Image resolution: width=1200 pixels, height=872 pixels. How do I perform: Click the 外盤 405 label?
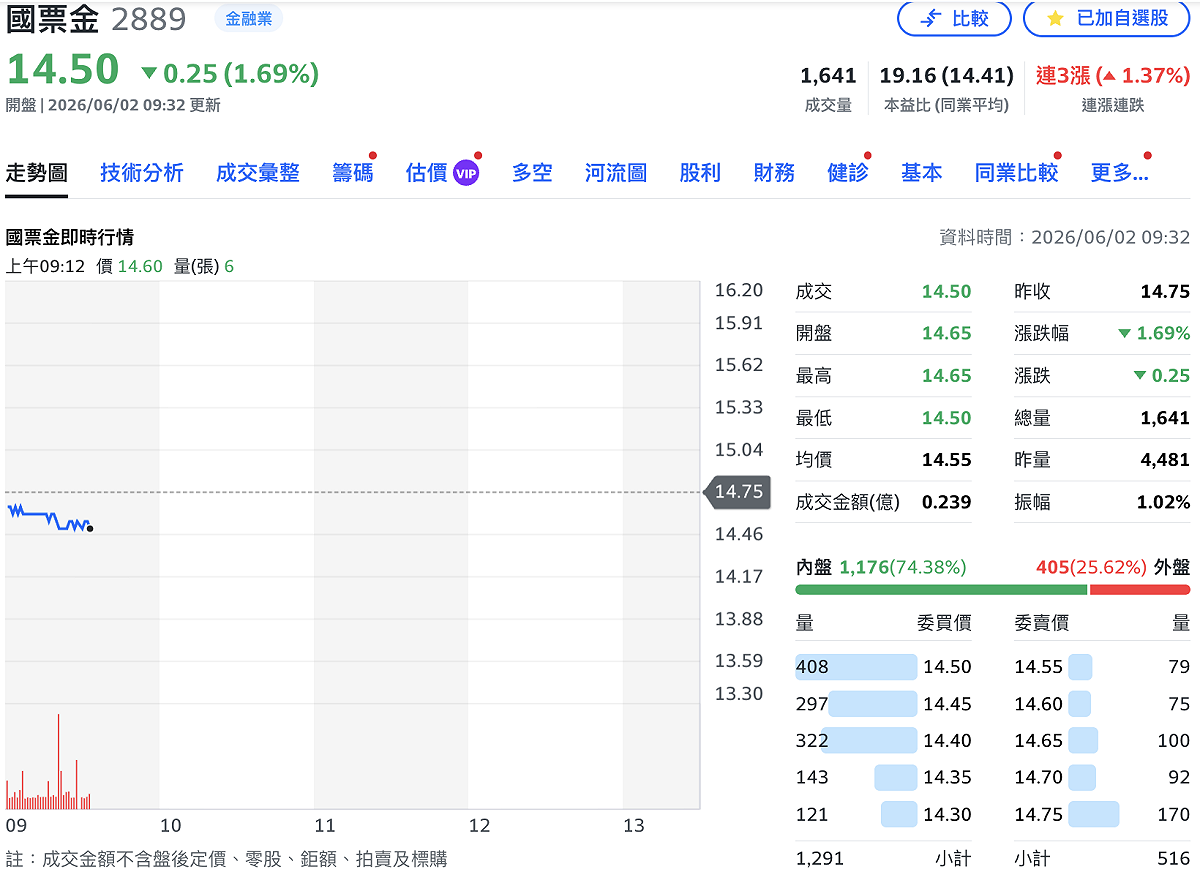tap(1113, 567)
